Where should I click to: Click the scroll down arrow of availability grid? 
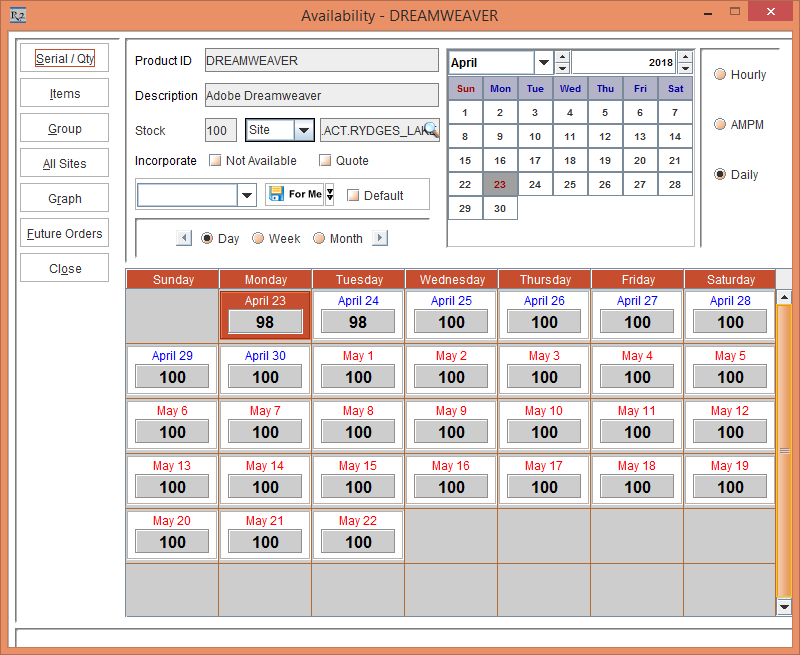click(784, 607)
